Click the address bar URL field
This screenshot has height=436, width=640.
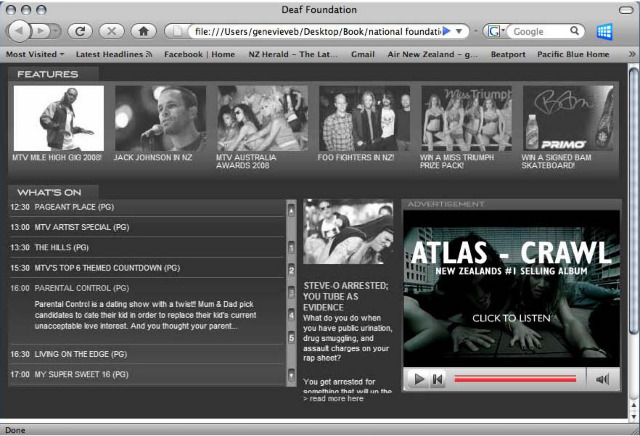[316, 31]
